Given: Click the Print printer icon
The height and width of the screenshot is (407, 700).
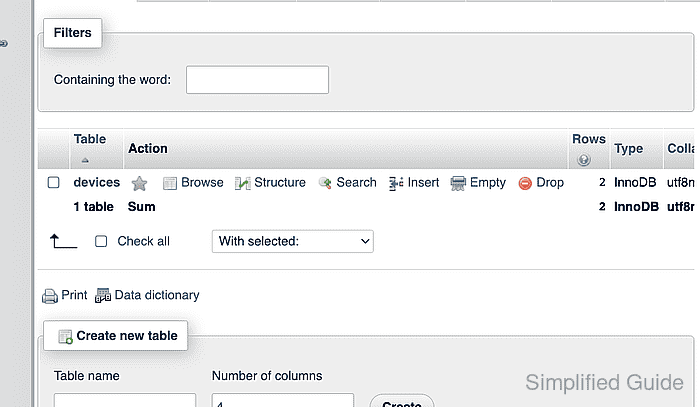Looking at the screenshot, I should tap(50, 296).
